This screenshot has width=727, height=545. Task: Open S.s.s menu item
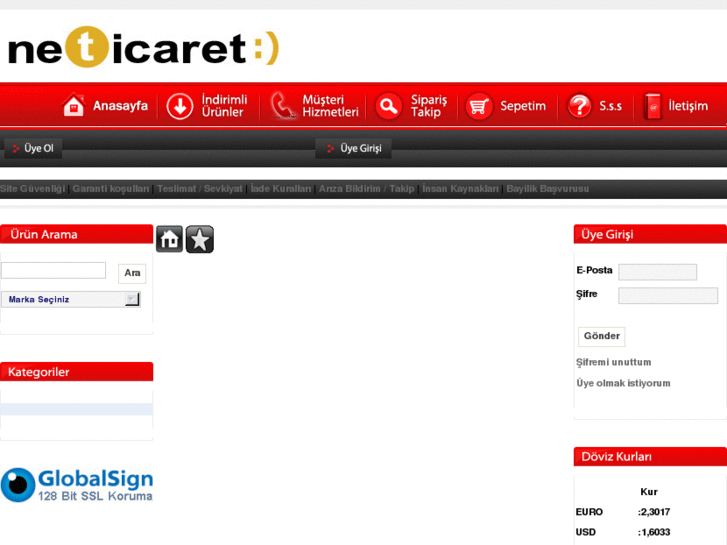610,106
